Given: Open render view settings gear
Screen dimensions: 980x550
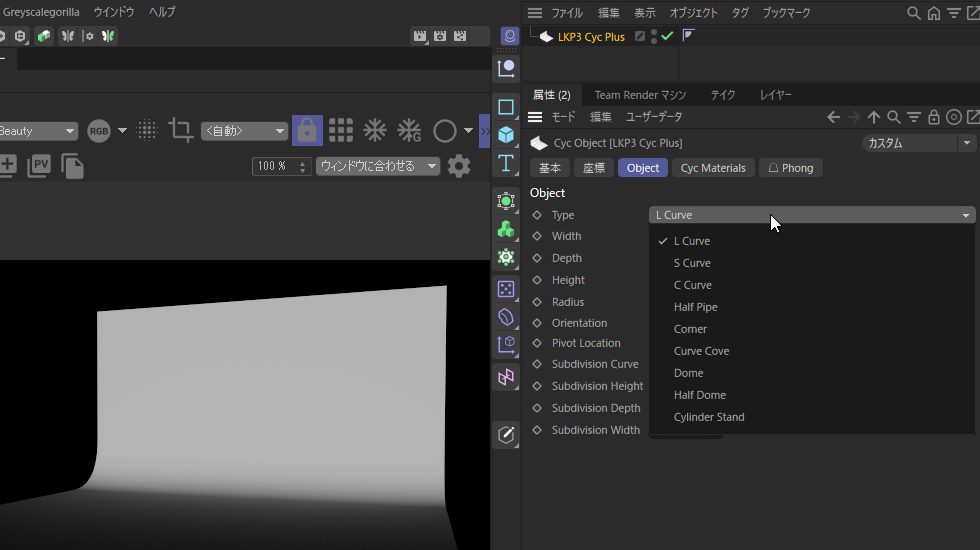Looking at the screenshot, I should (458, 166).
